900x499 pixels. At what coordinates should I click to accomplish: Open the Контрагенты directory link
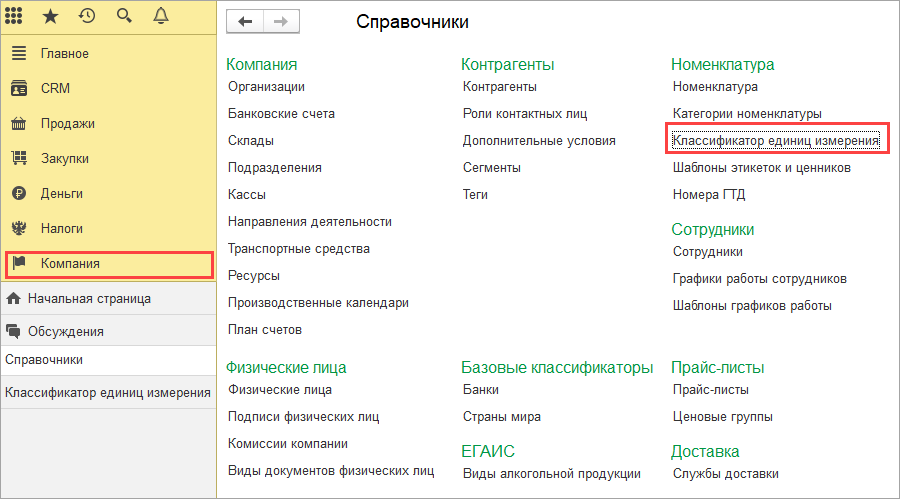(499, 87)
